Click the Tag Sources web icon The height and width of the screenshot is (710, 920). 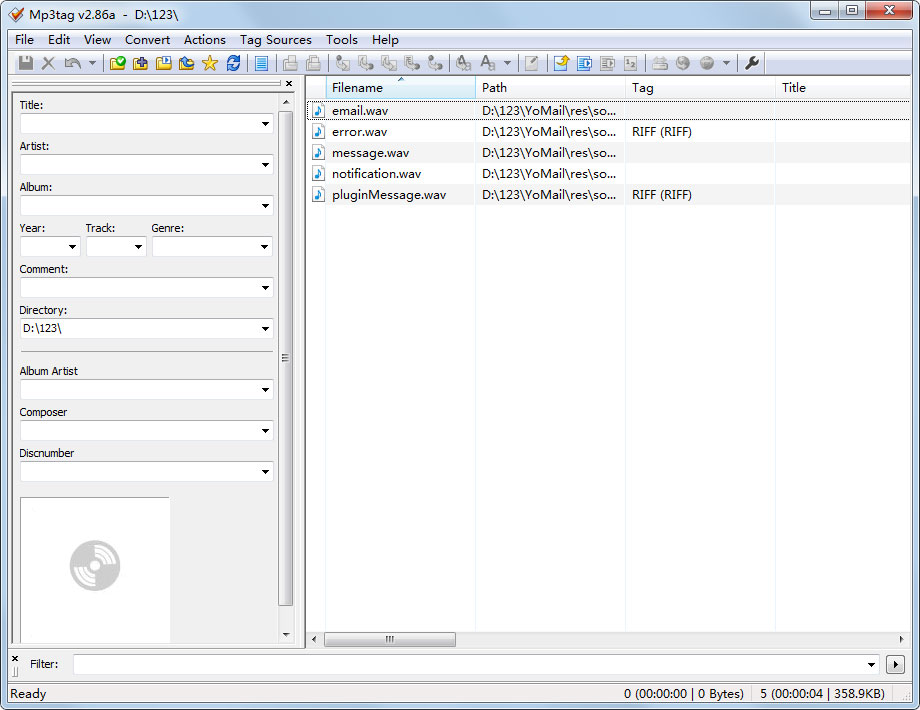point(707,63)
